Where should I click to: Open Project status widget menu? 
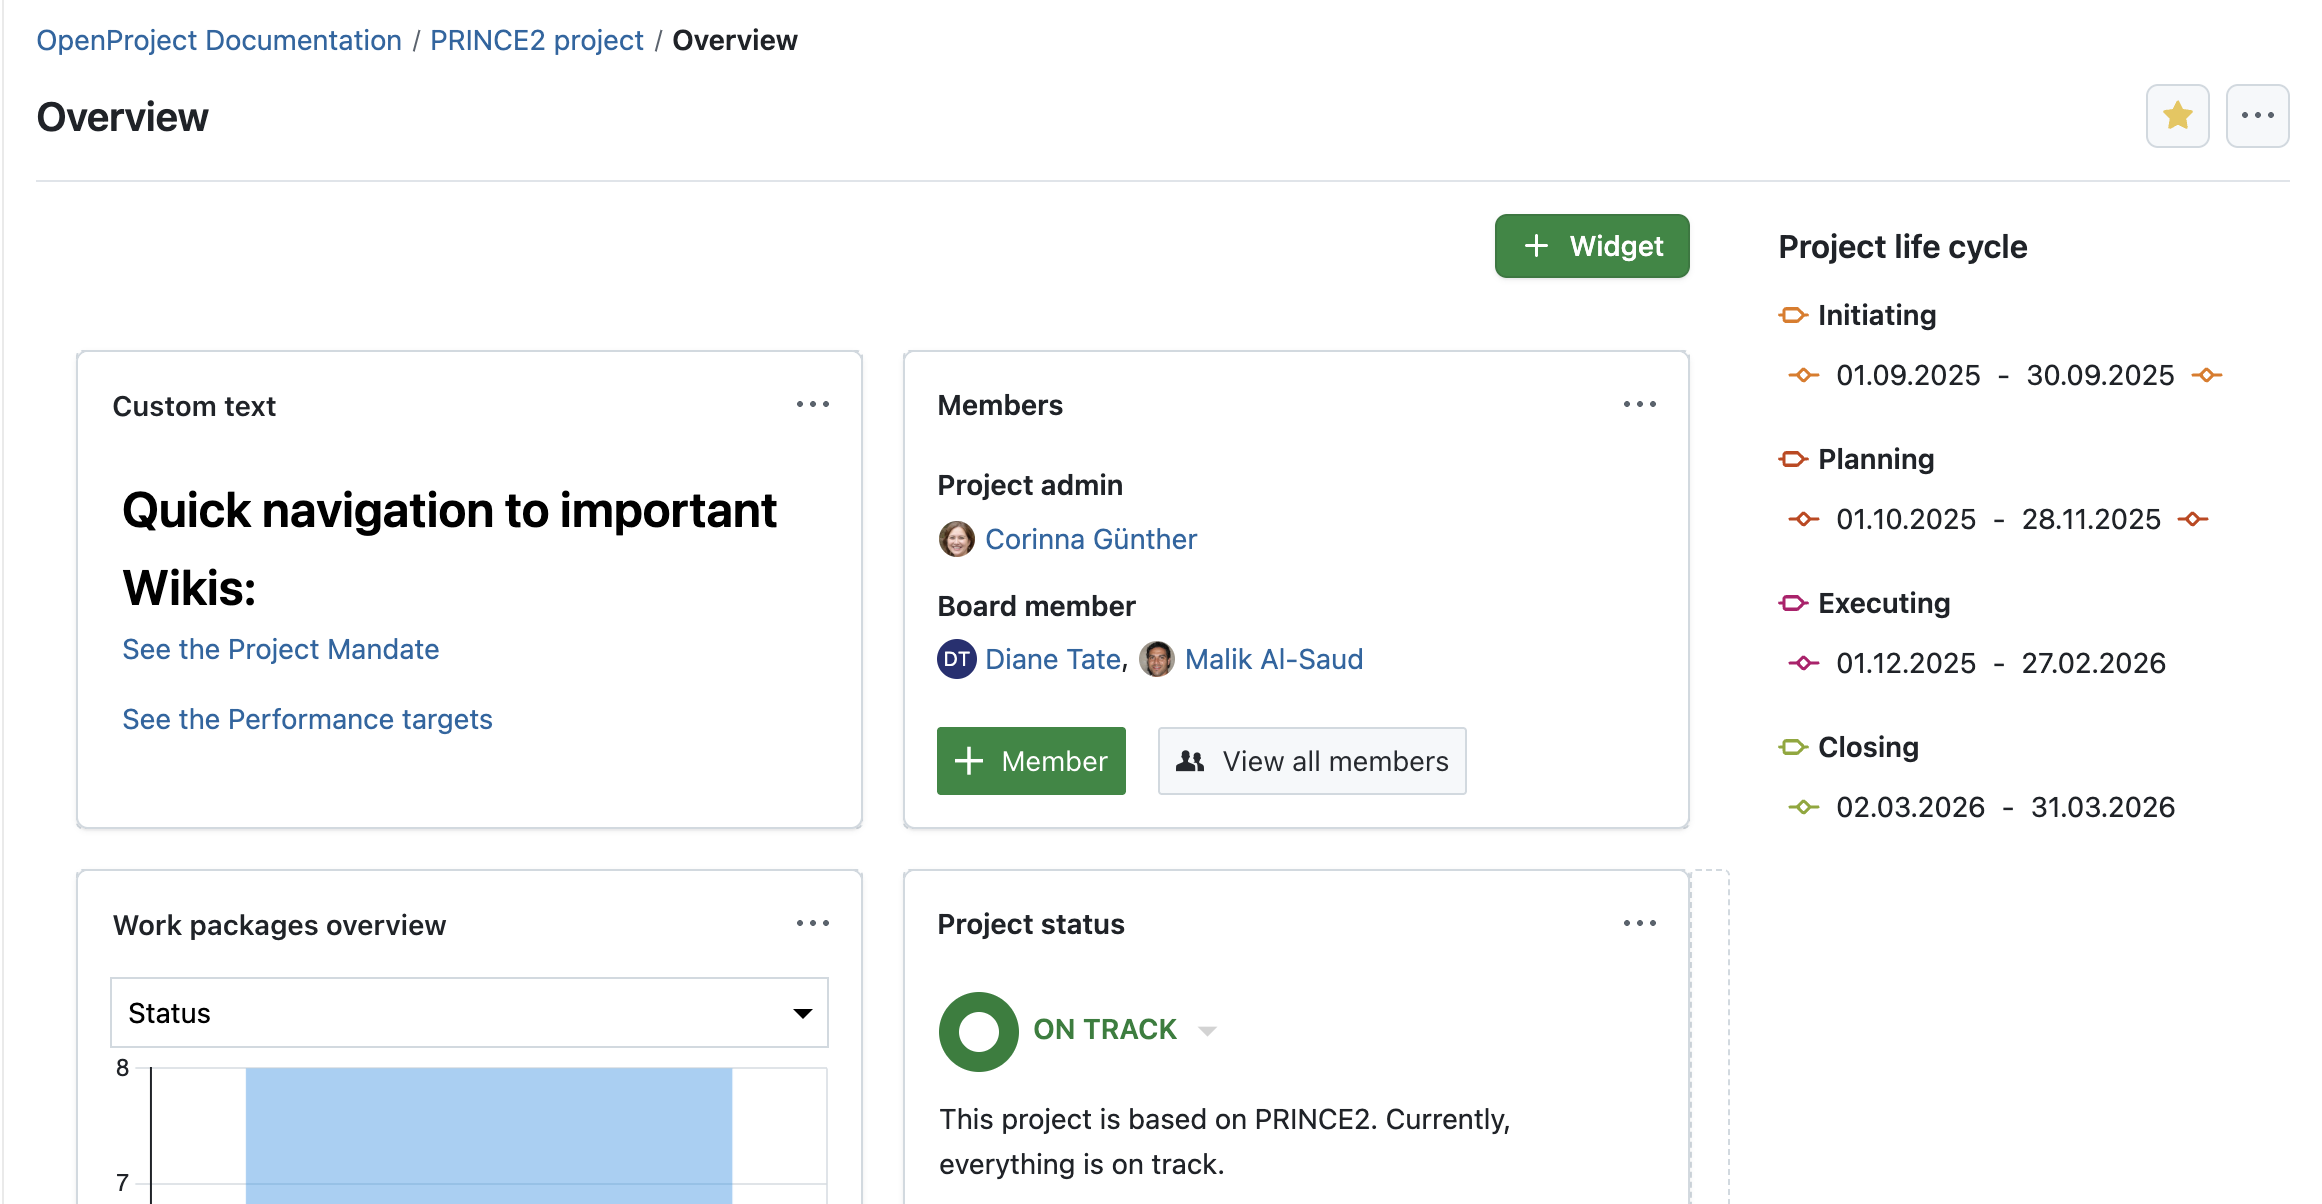(x=1639, y=923)
